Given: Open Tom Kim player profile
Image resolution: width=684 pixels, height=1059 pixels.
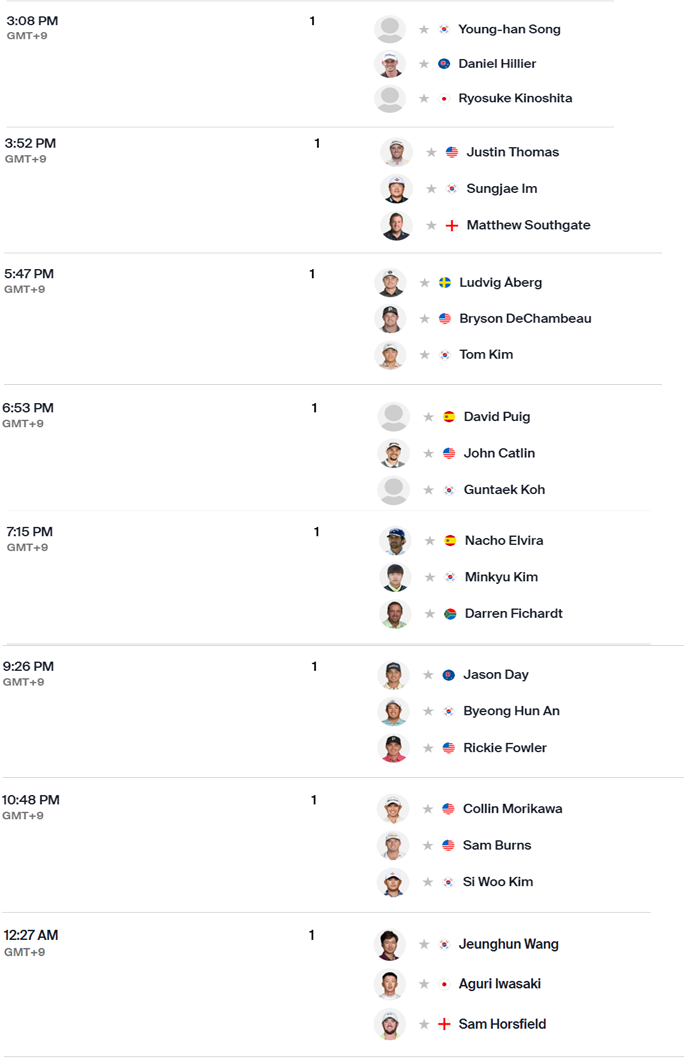Looking at the screenshot, I should point(486,355).
